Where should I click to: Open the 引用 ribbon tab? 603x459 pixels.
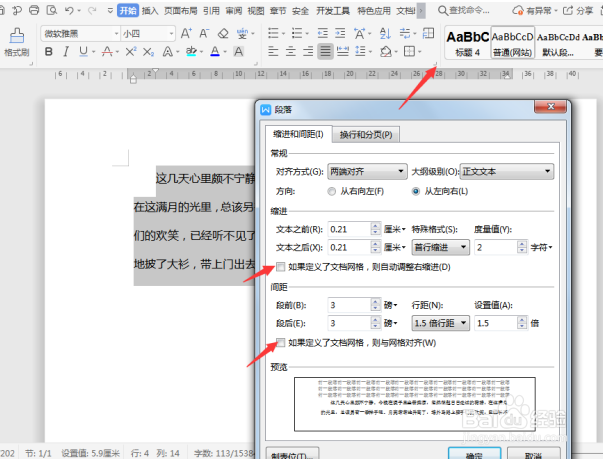[212, 10]
